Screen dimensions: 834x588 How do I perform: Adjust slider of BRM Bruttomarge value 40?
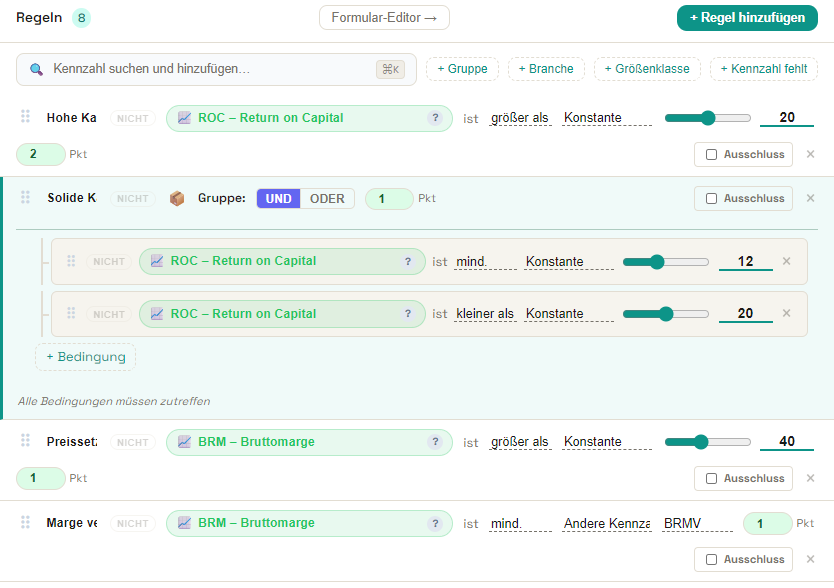tap(707, 442)
